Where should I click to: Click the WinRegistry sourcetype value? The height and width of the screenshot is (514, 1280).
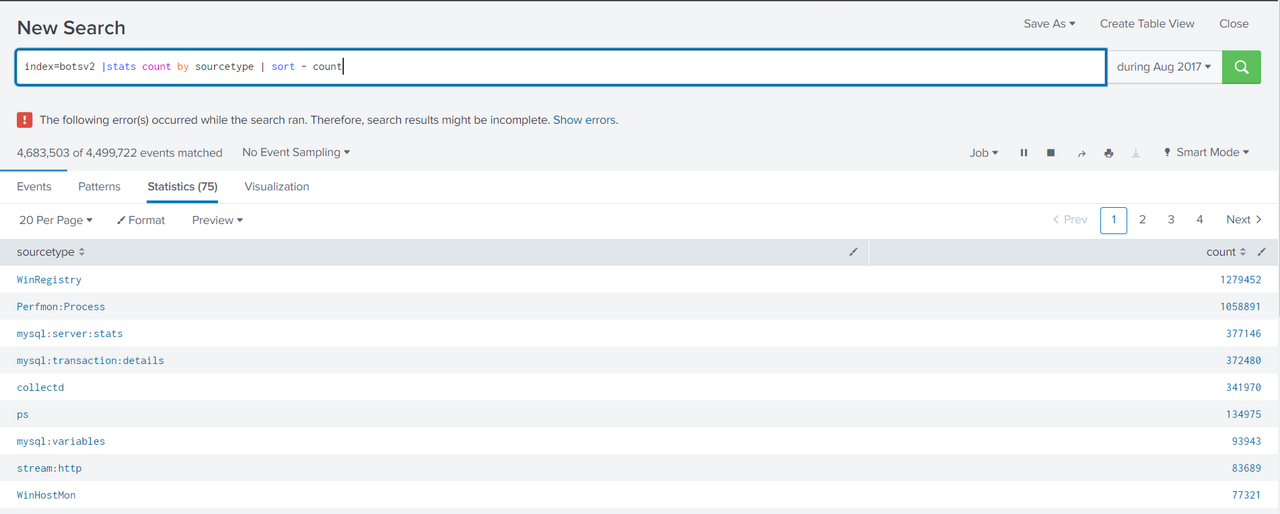click(49, 280)
